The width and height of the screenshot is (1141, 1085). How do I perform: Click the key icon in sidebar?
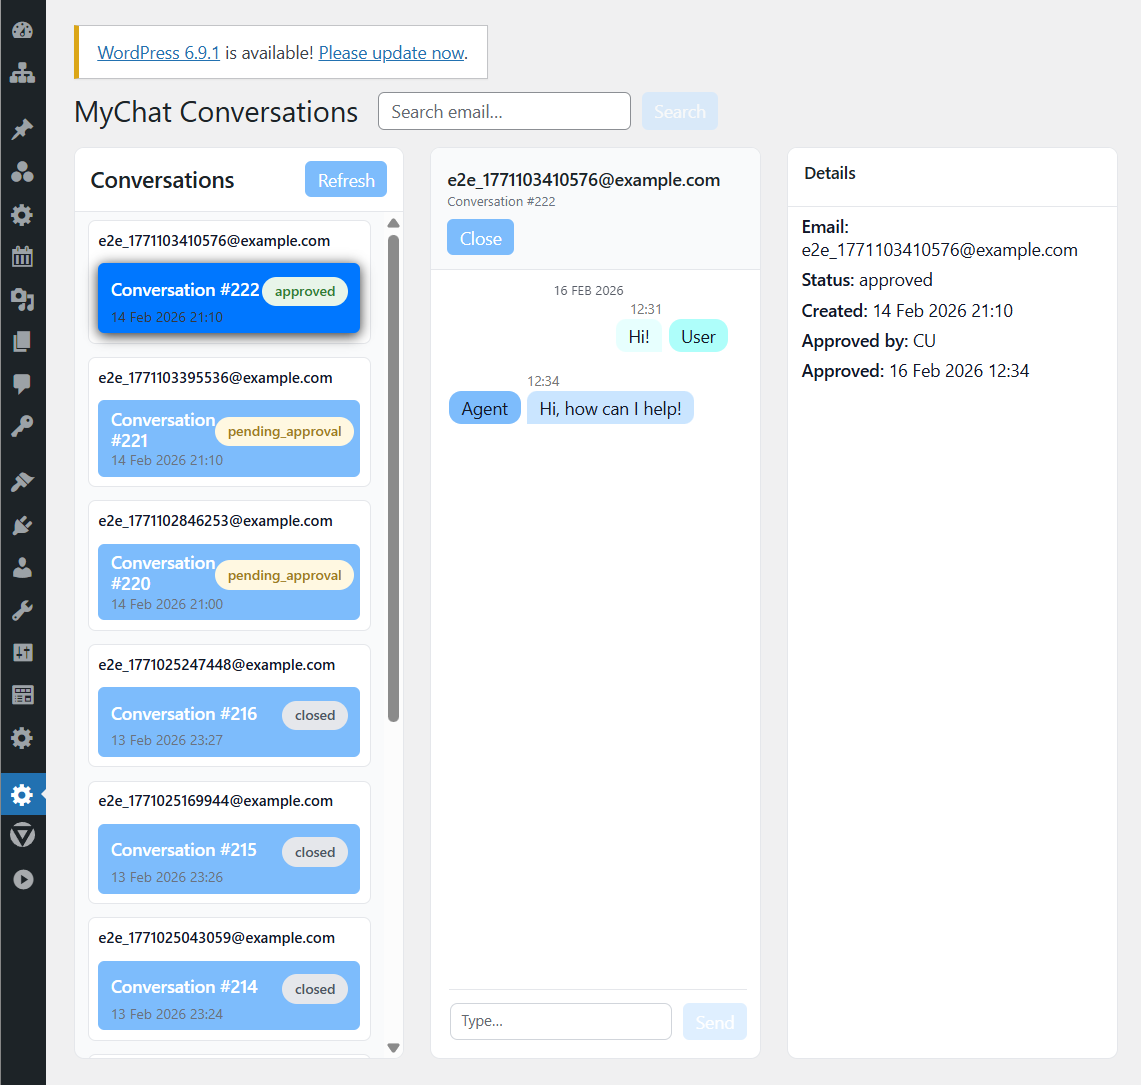coord(22,427)
